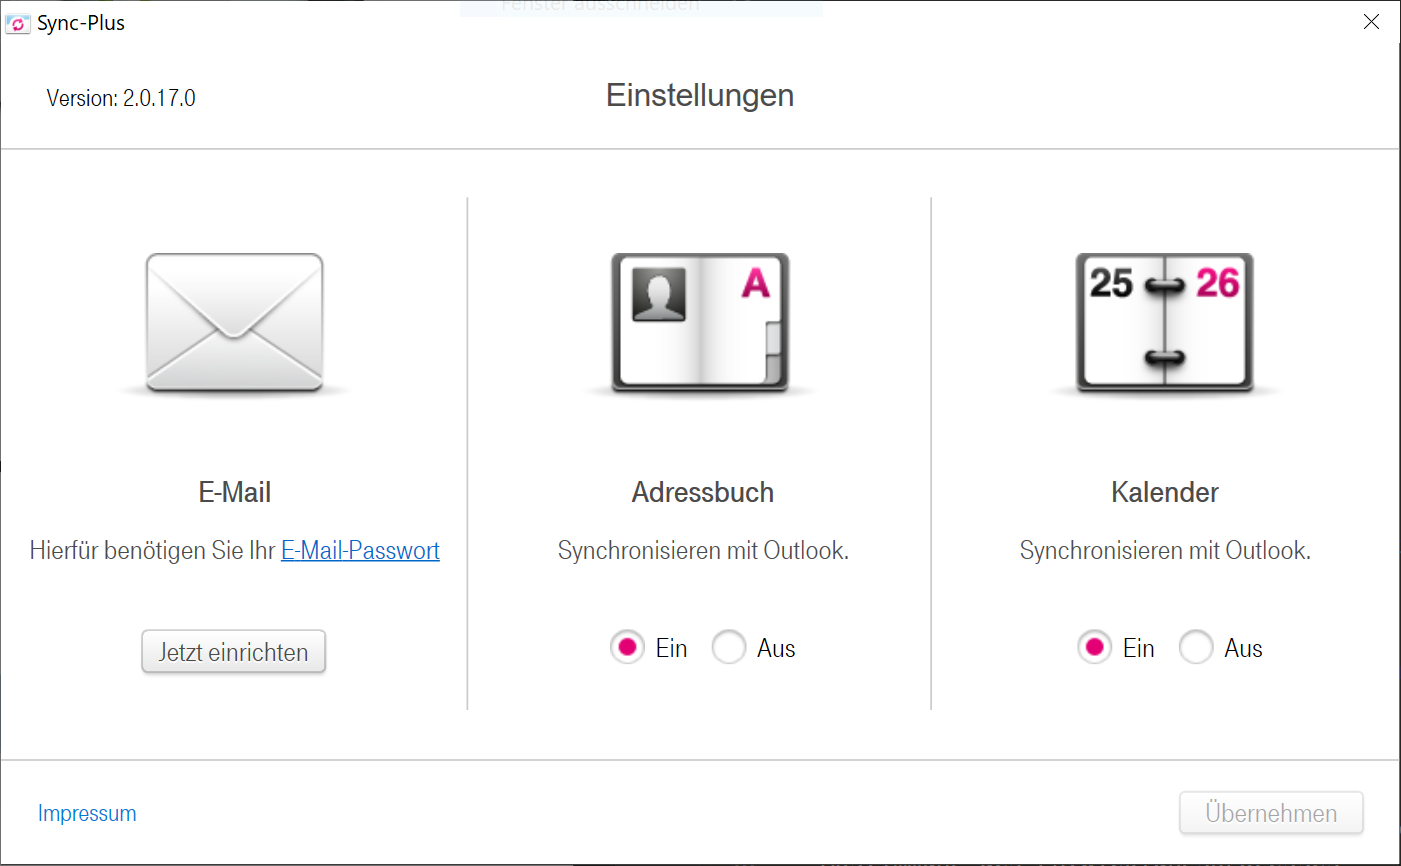Click Kalender's Synchronisieren mit Outlook text
This screenshot has height=866, width=1401.
pyautogui.click(x=1165, y=551)
